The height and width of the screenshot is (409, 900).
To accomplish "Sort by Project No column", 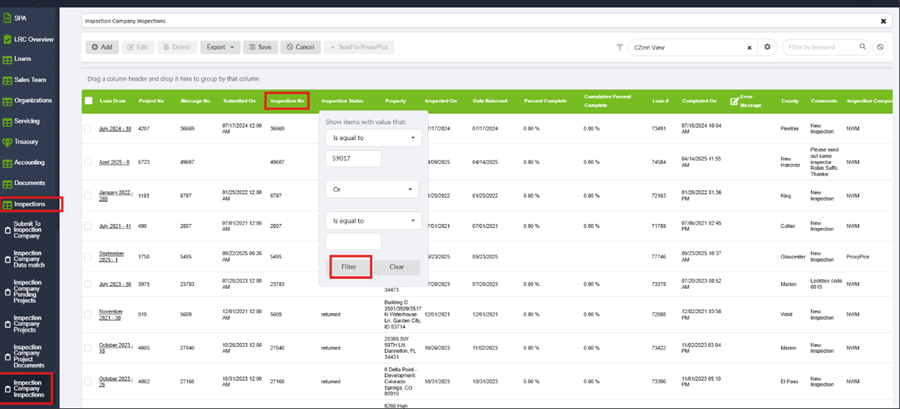I will point(151,101).
